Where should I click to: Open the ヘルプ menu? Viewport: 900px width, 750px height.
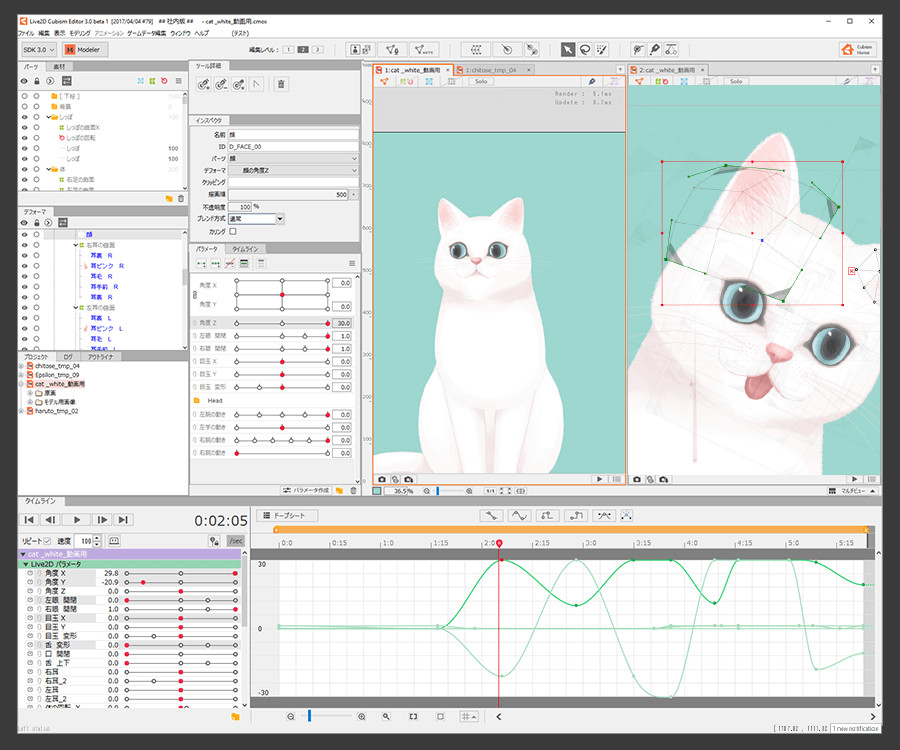tap(201, 33)
